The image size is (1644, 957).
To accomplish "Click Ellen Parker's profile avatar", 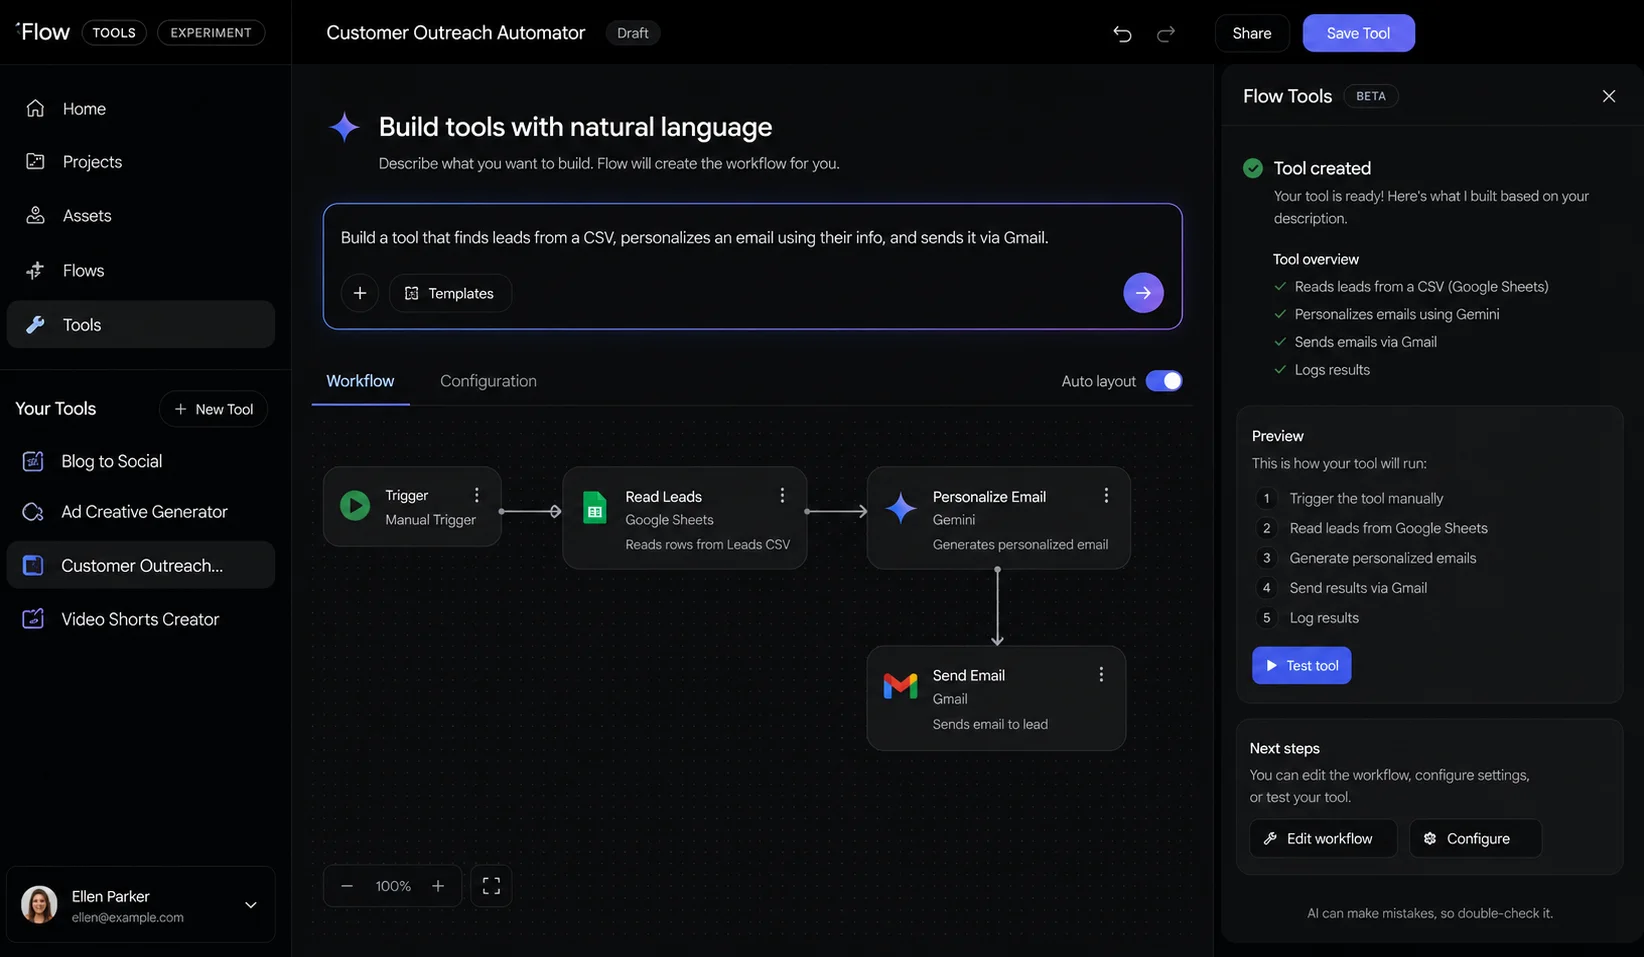I will click(39, 905).
